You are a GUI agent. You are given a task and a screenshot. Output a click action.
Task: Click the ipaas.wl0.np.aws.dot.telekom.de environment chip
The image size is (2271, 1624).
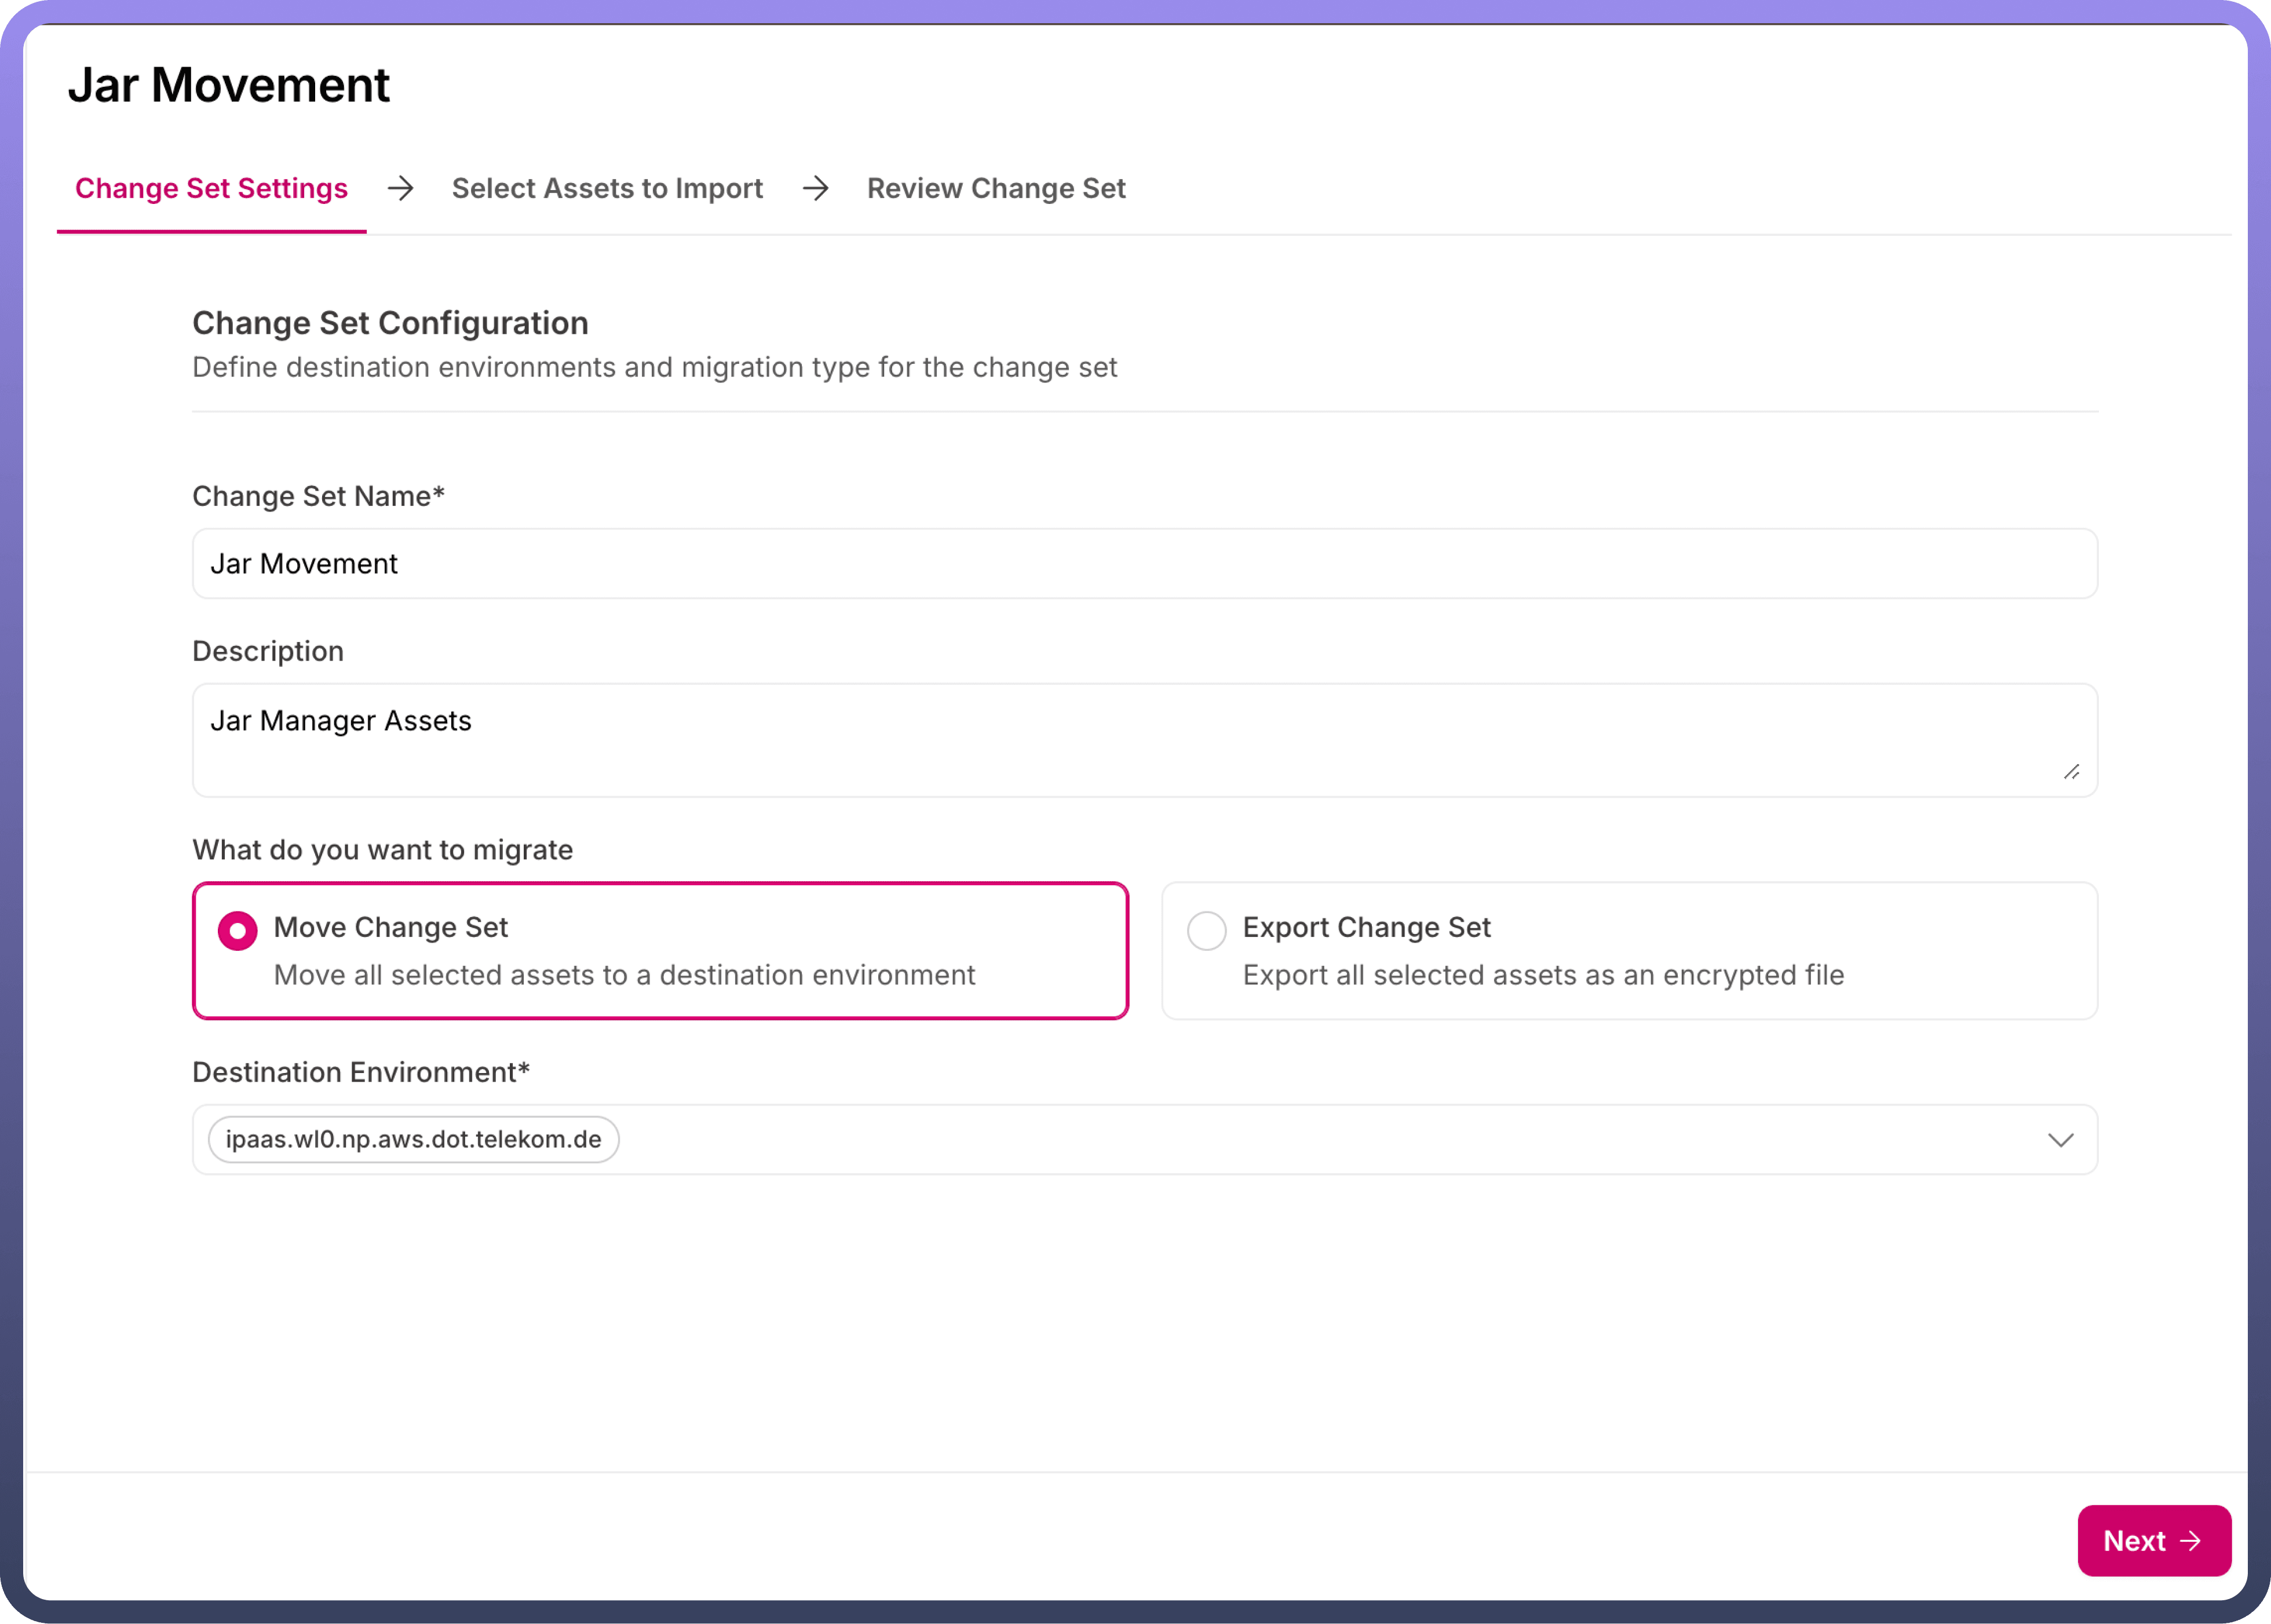click(413, 1140)
